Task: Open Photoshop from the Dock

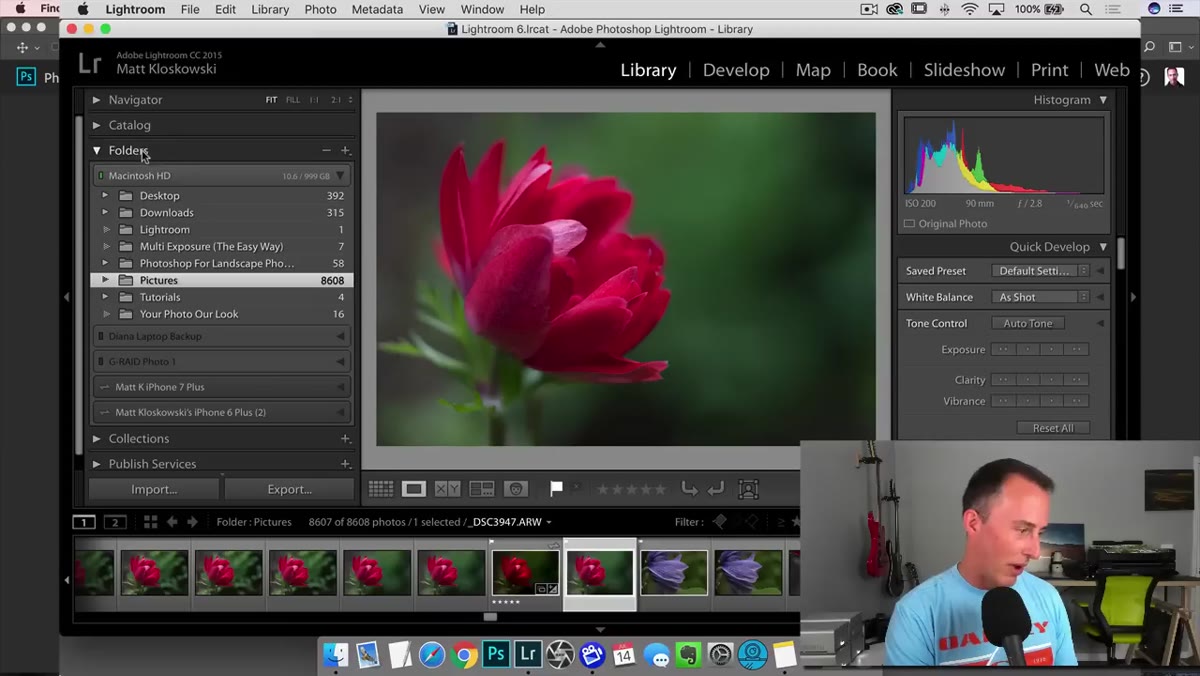Action: 496,655
